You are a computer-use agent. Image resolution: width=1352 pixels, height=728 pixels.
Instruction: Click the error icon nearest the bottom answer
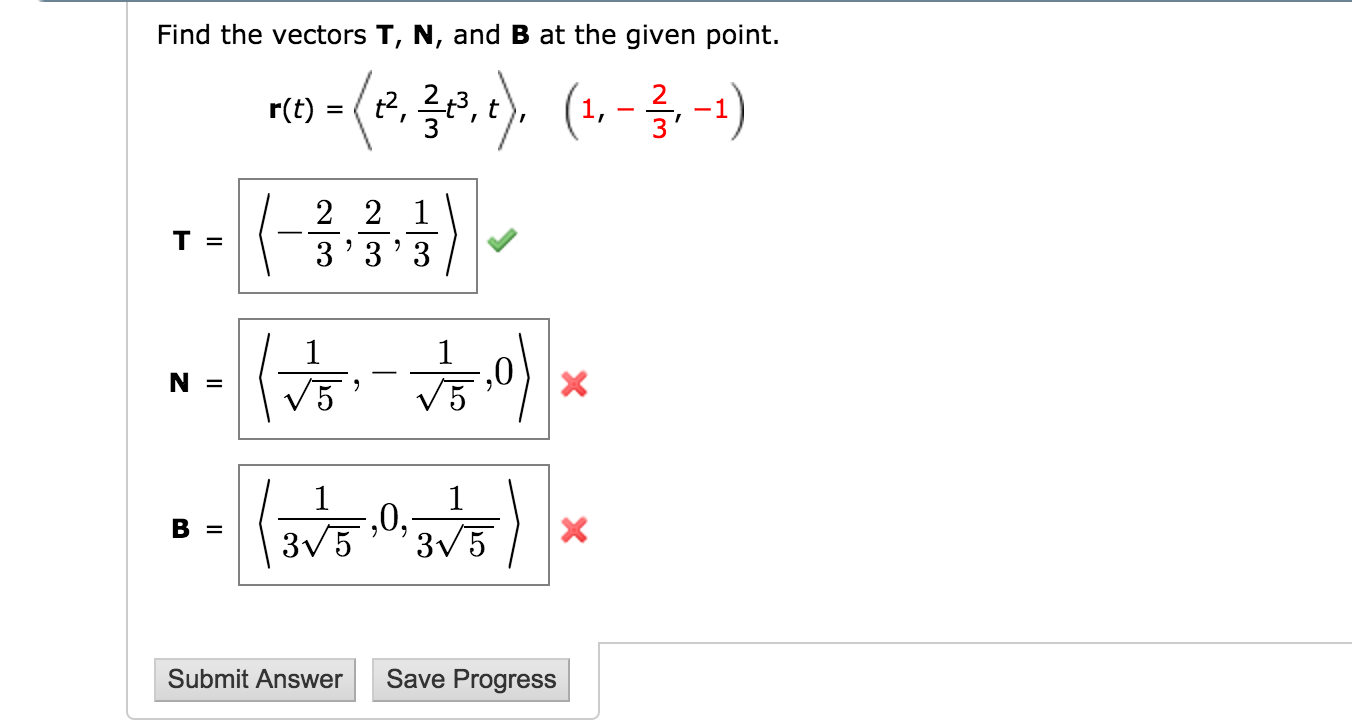[x=576, y=530]
